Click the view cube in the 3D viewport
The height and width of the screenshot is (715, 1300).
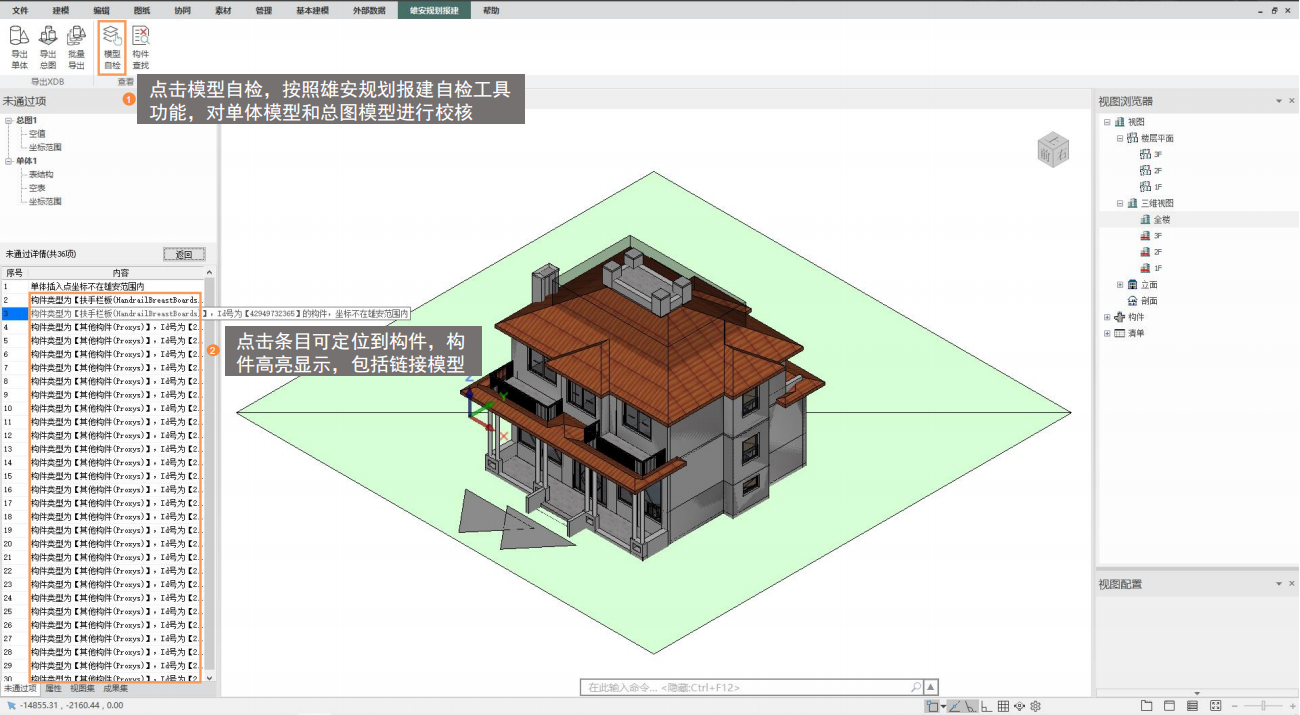[x=1053, y=150]
